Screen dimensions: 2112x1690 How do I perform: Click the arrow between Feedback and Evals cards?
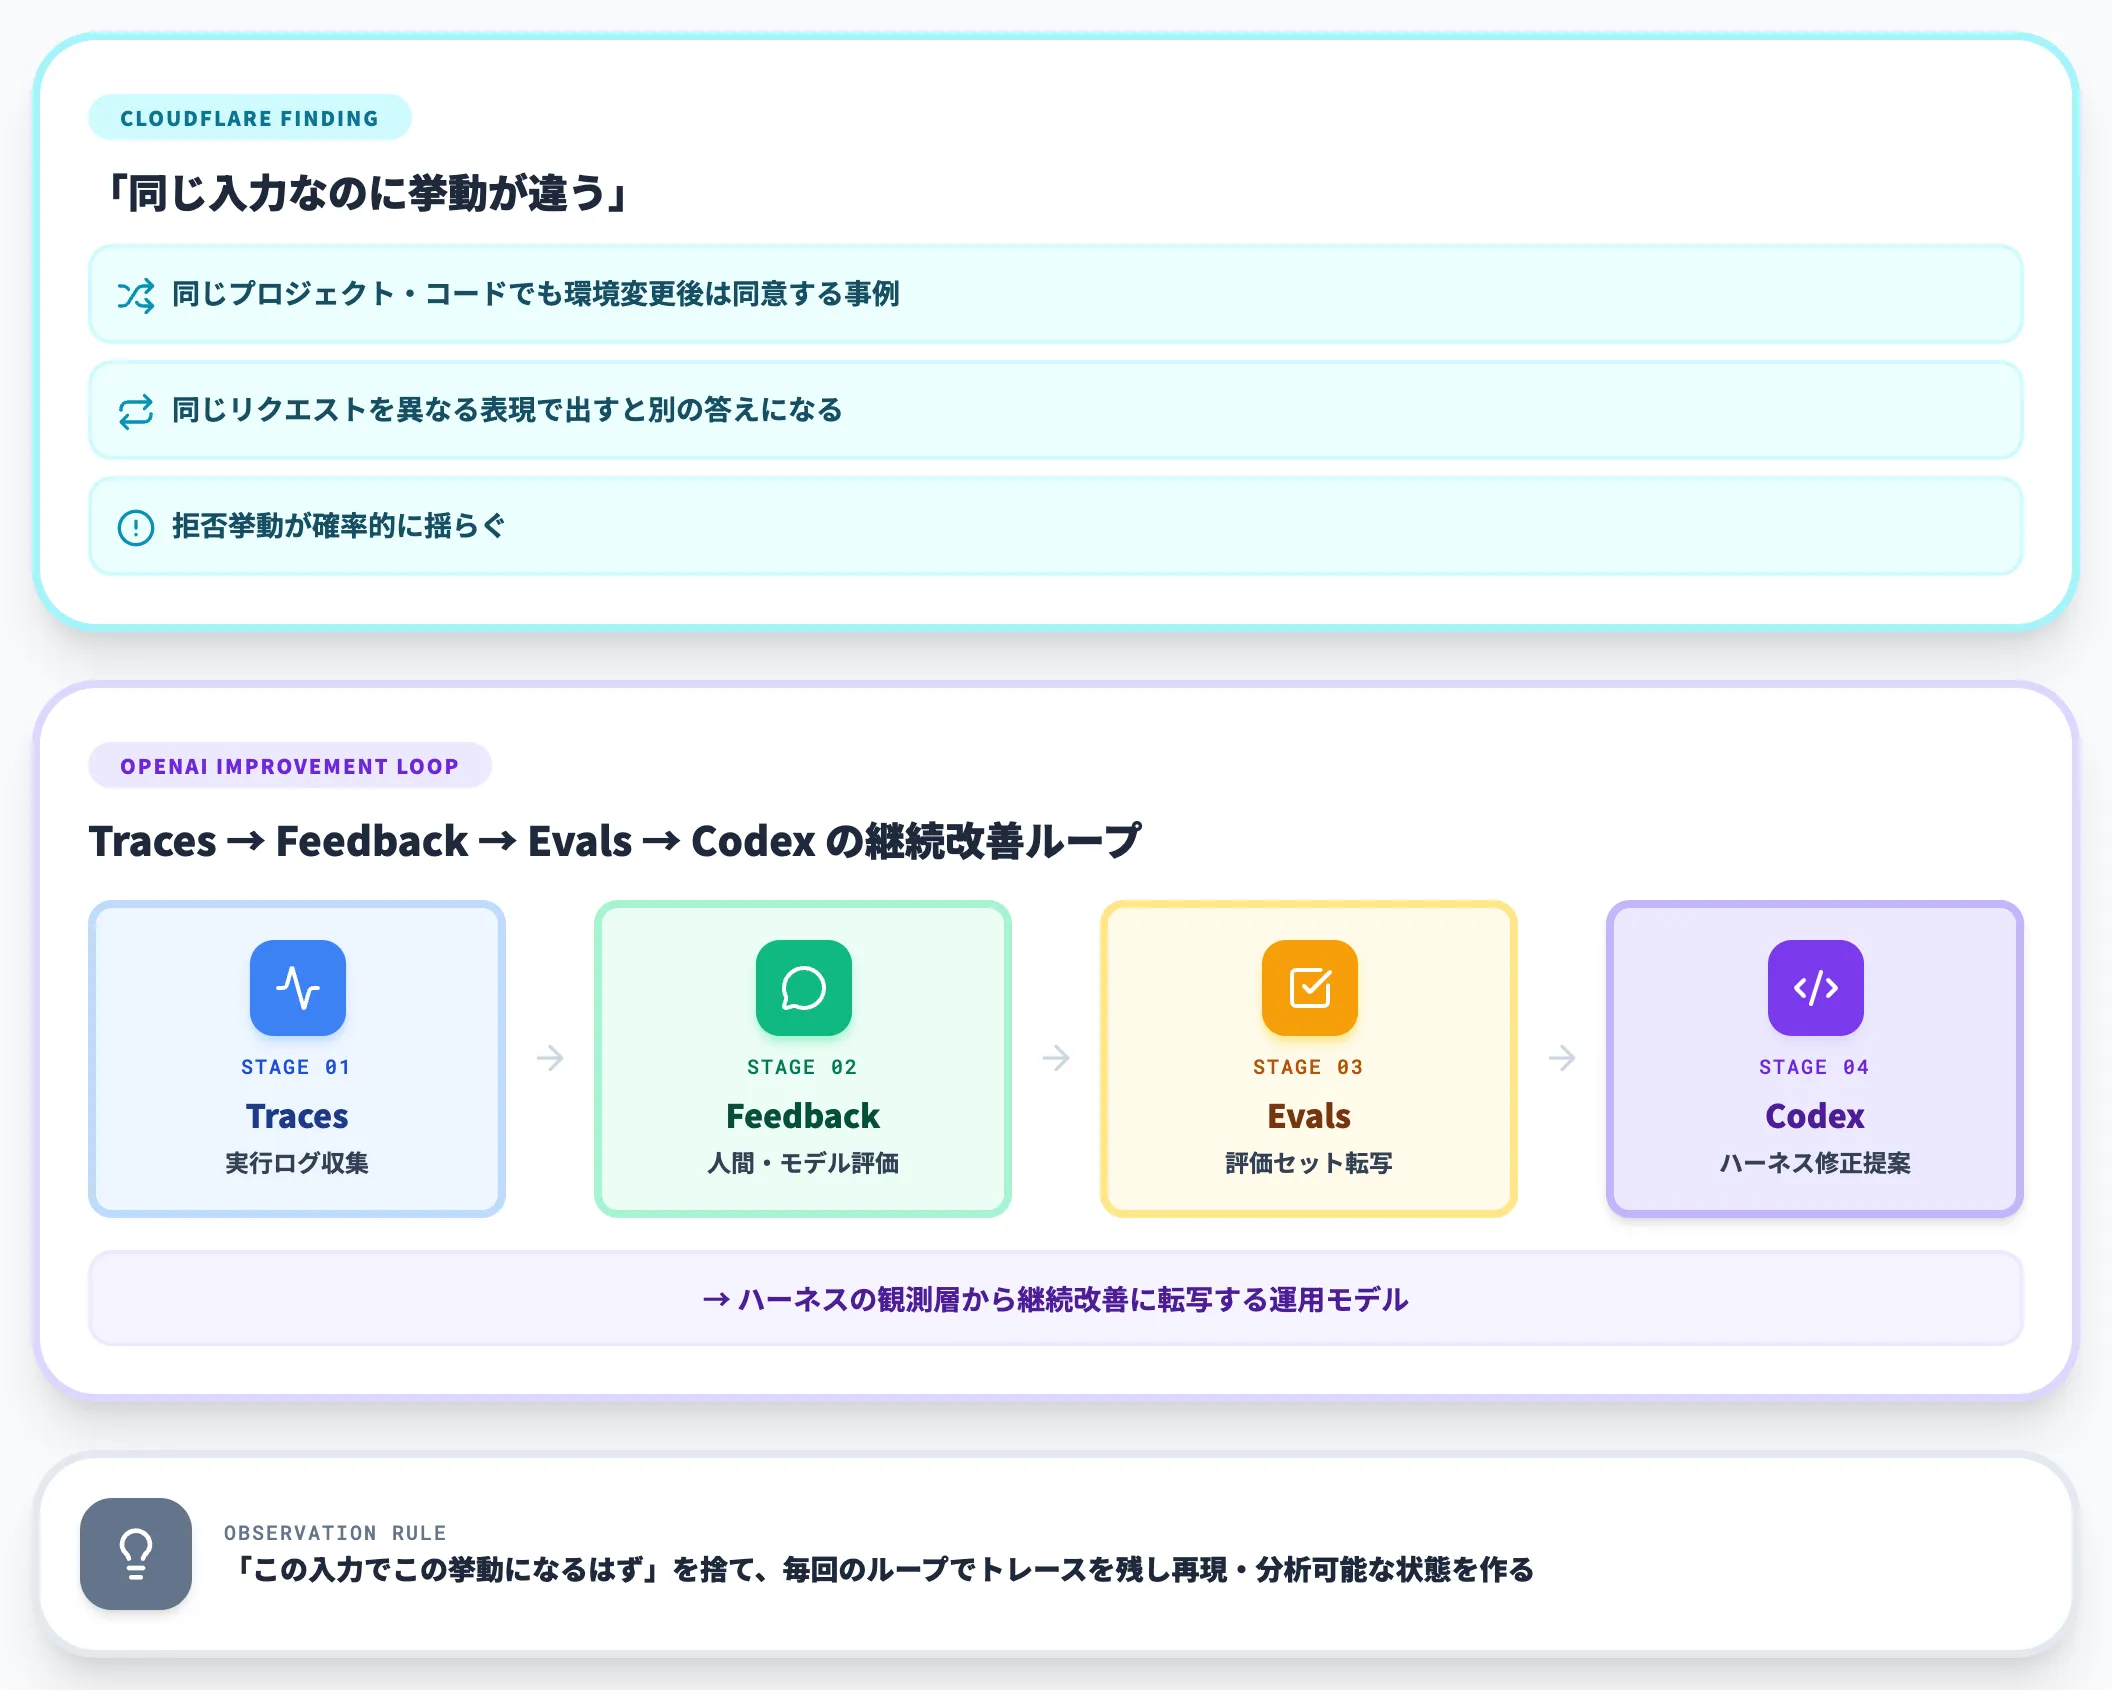pyautogui.click(x=1056, y=1058)
